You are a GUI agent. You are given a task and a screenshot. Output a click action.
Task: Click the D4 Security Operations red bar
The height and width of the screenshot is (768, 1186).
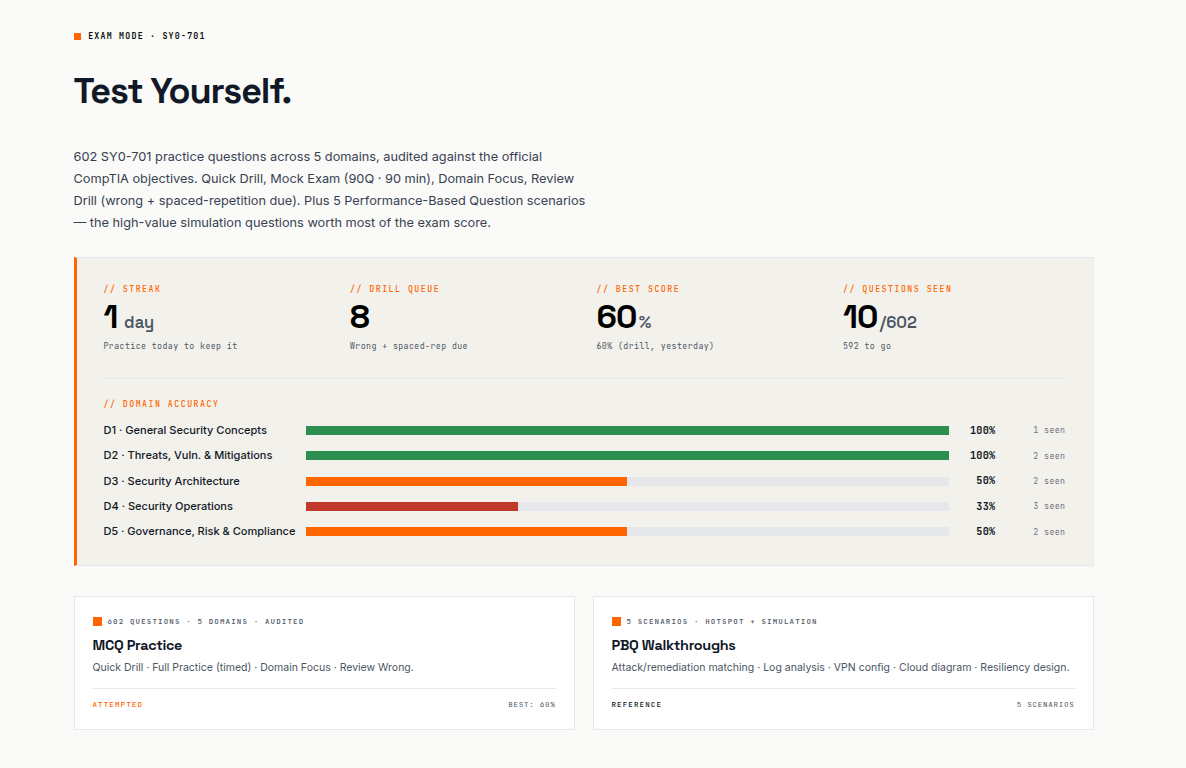[411, 506]
